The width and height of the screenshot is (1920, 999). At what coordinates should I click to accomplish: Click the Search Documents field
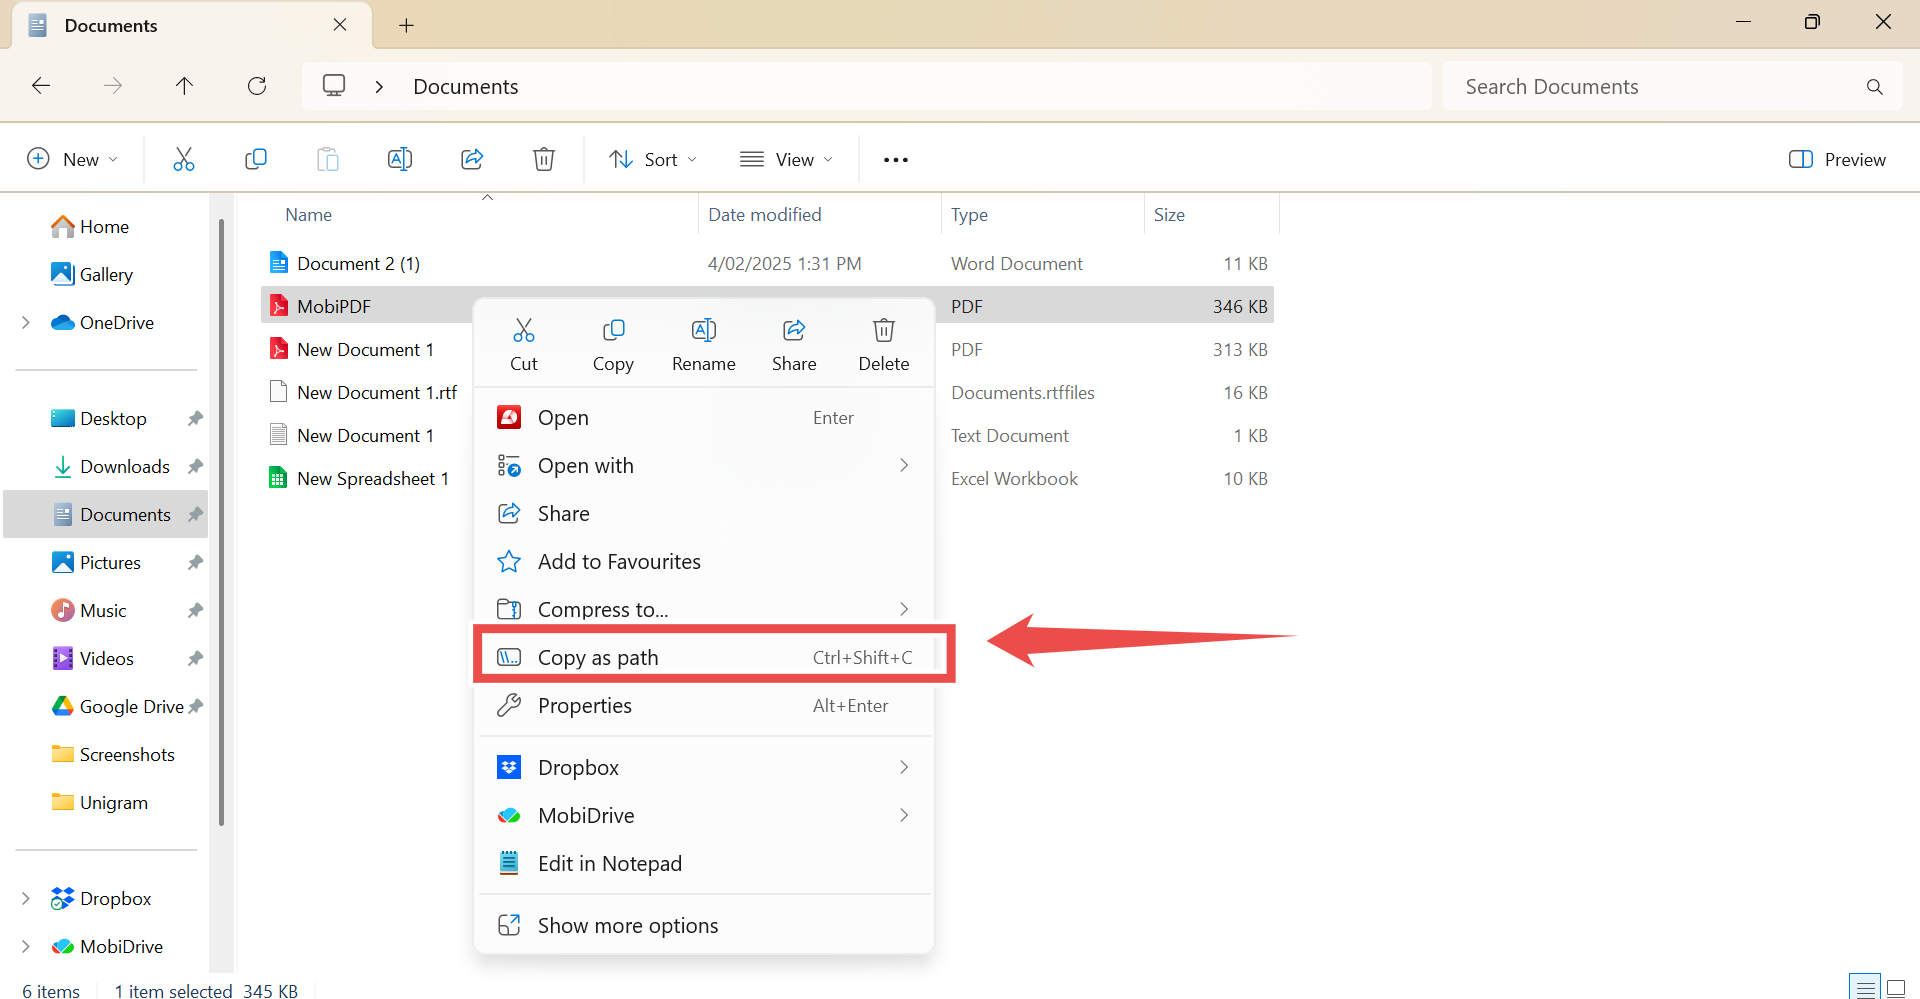point(1672,87)
